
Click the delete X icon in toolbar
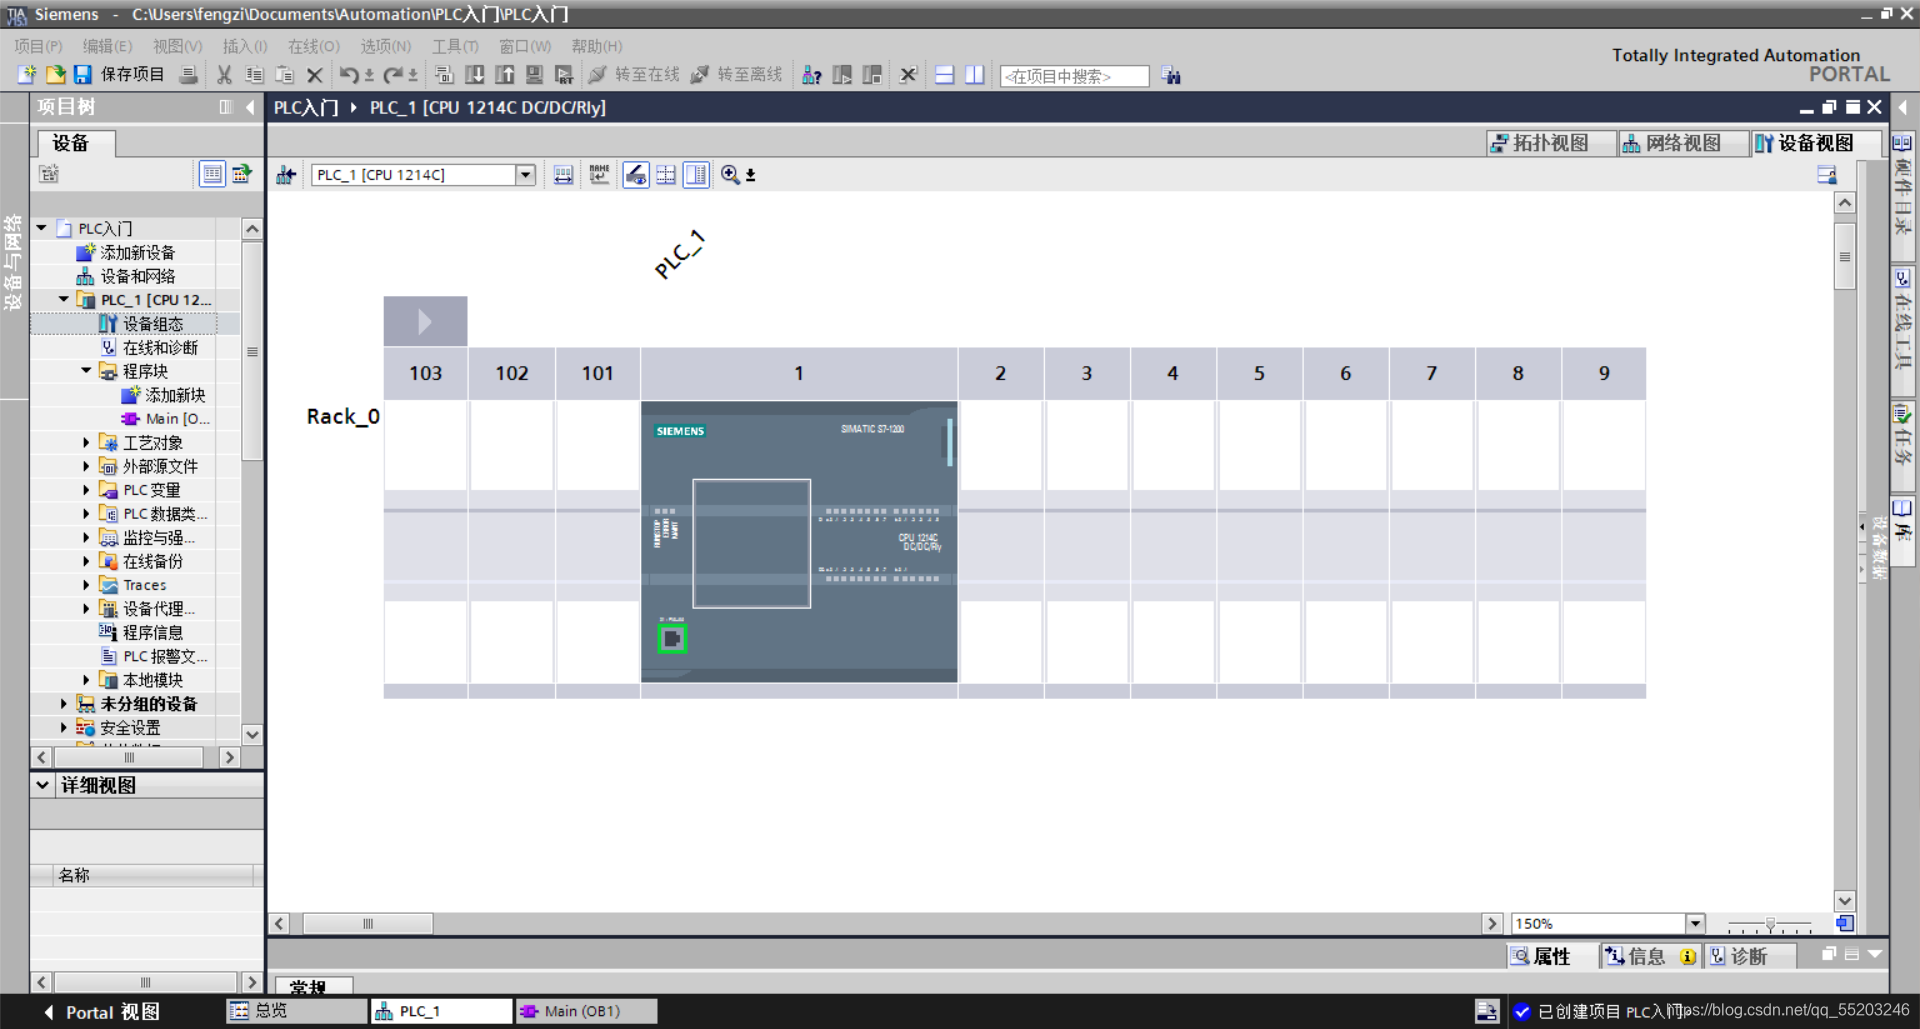click(314, 75)
